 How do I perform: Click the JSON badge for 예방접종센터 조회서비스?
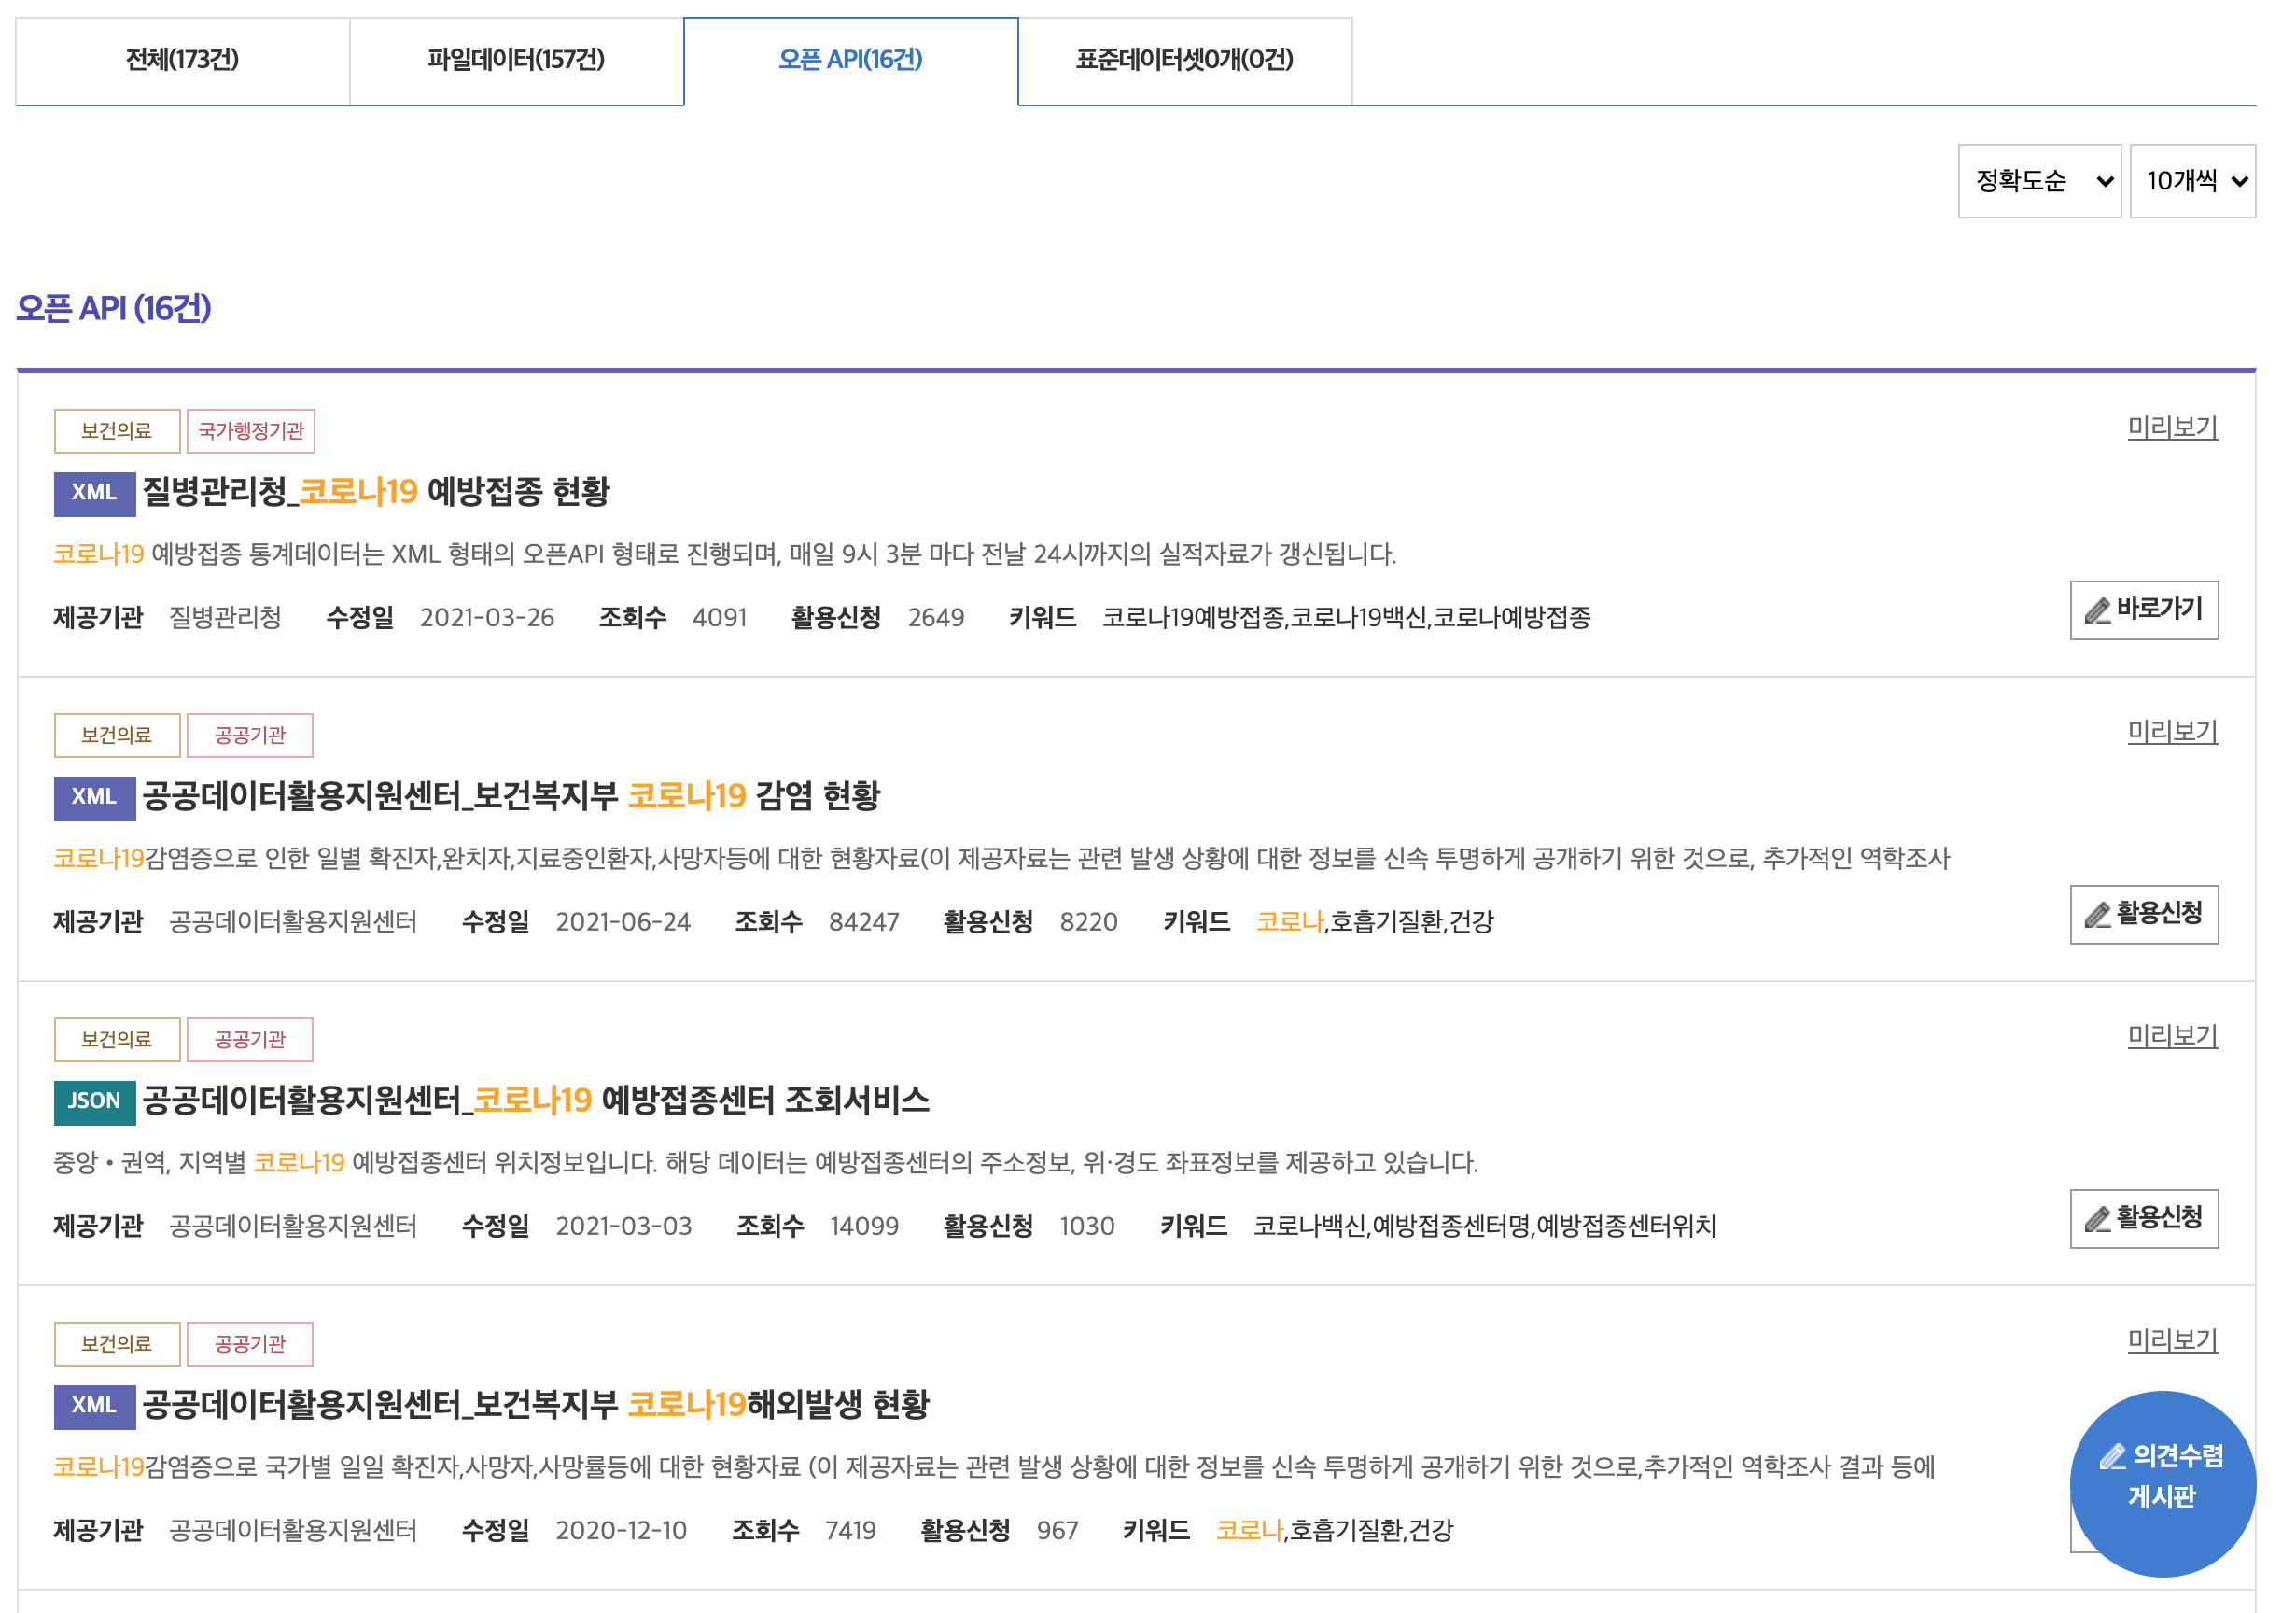(94, 1101)
